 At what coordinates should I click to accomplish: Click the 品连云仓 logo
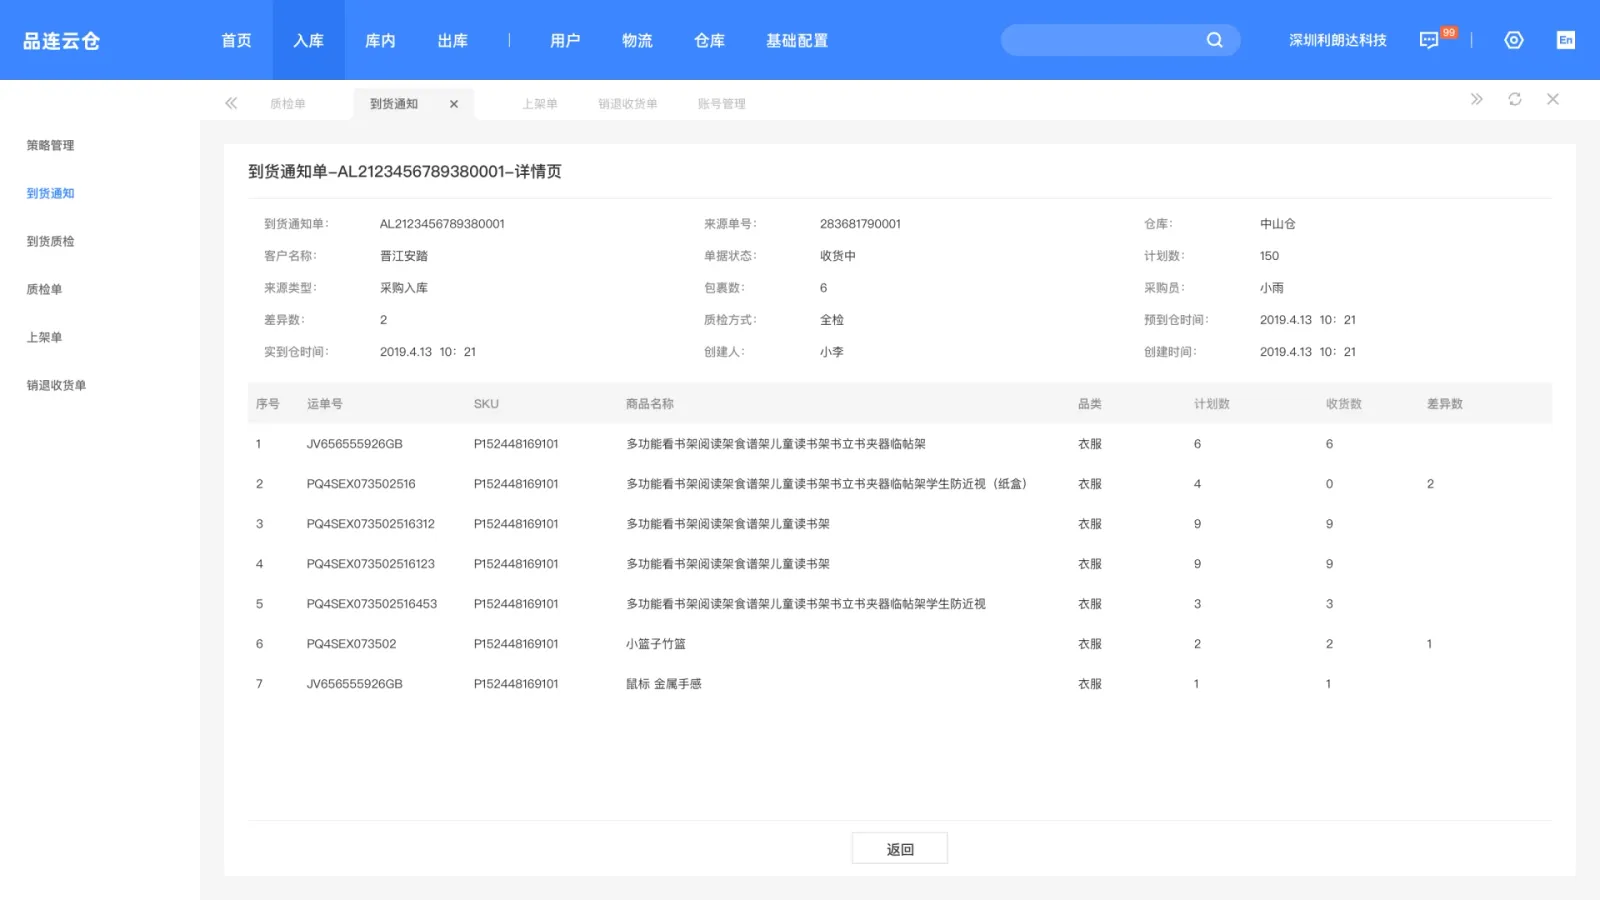pyautogui.click(x=62, y=41)
